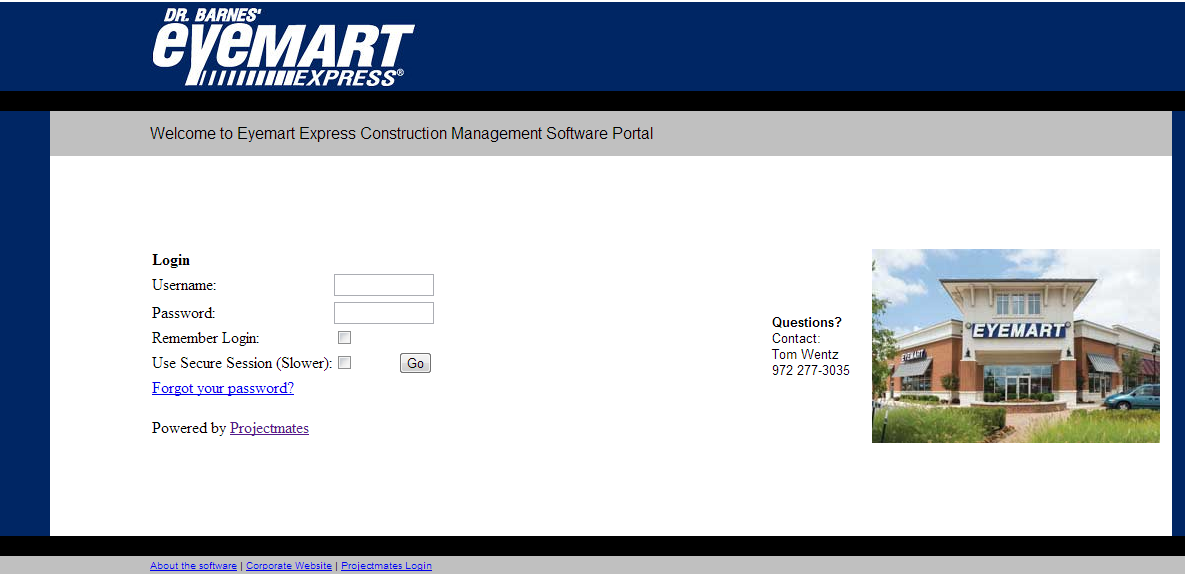
Task: Tick the Use Secure Session checkbox
Action: click(x=345, y=363)
